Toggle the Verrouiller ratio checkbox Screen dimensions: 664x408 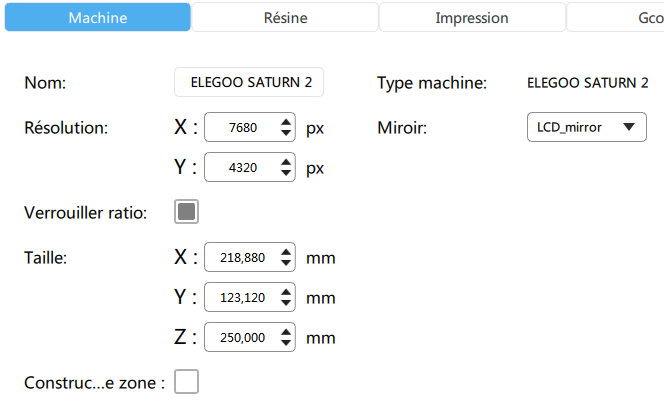pyautogui.click(x=187, y=212)
